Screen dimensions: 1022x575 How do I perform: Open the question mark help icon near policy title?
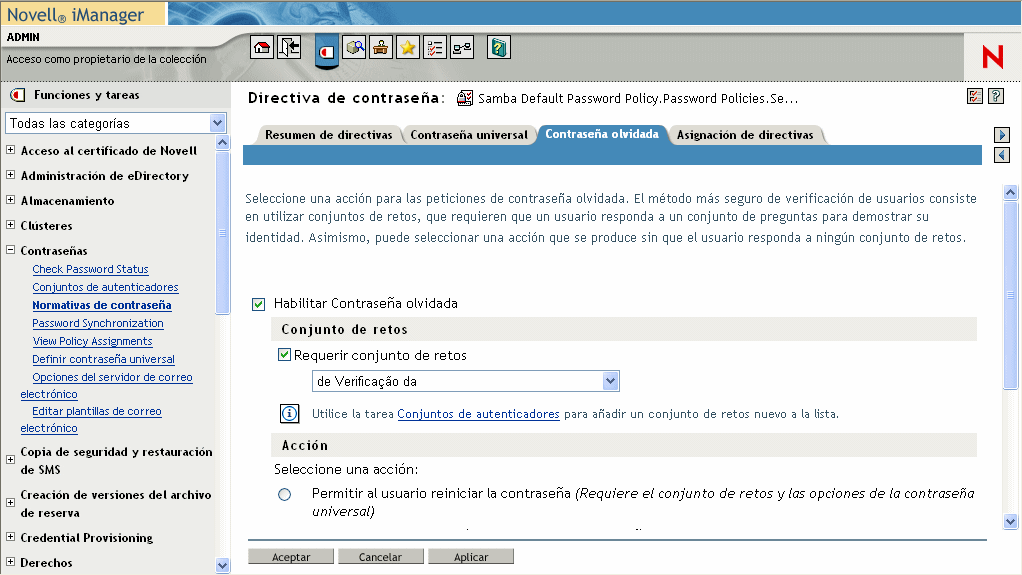pyautogui.click(x=996, y=96)
